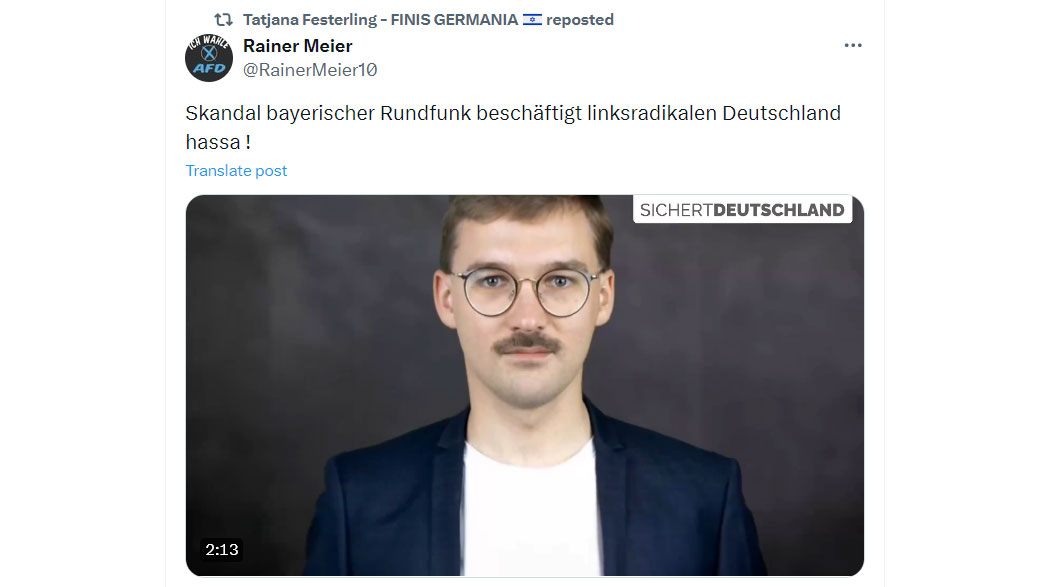The height and width of the screenshot is (587, 1050).
Task: Open Rainer Meier's AFD profile avatar
Action: click(x=209, y=58)
